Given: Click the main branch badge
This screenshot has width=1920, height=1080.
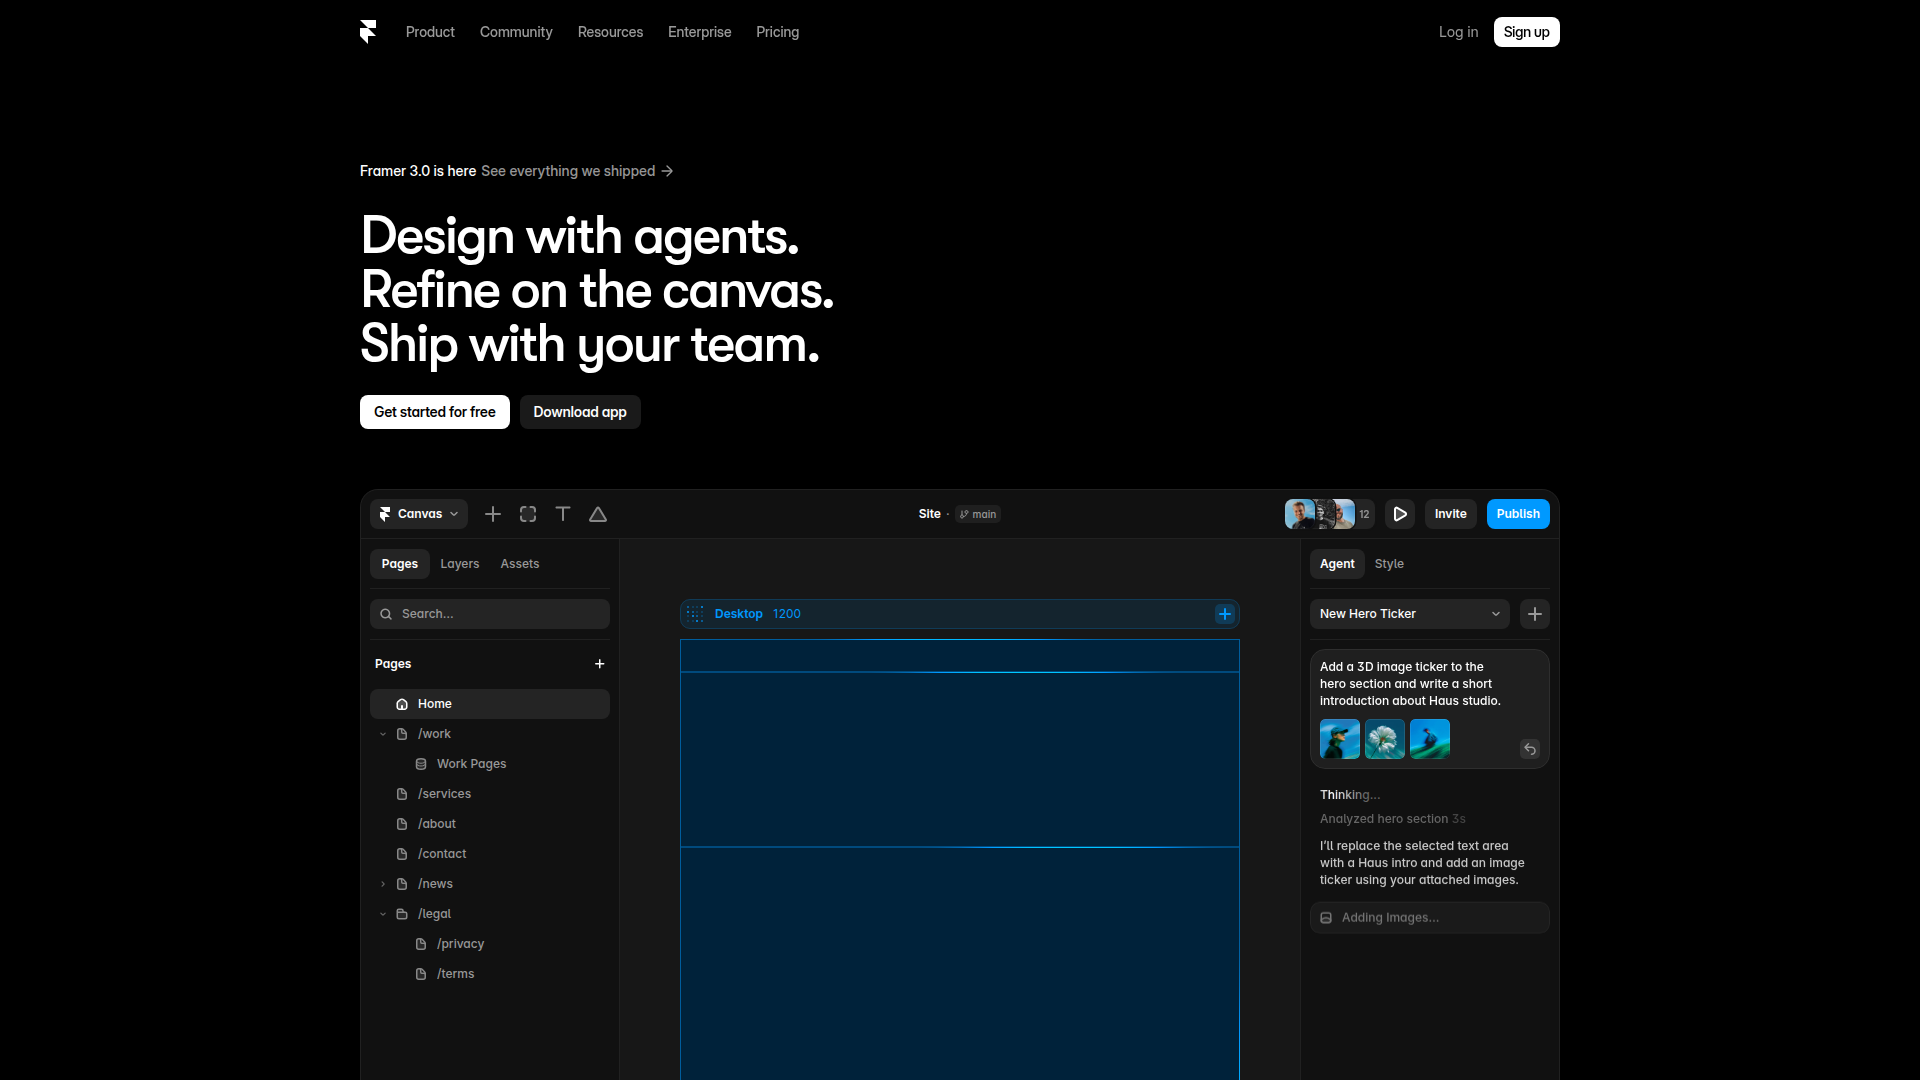Looking at the screenshot, I should pyautogui.click(x=978, y=514).
